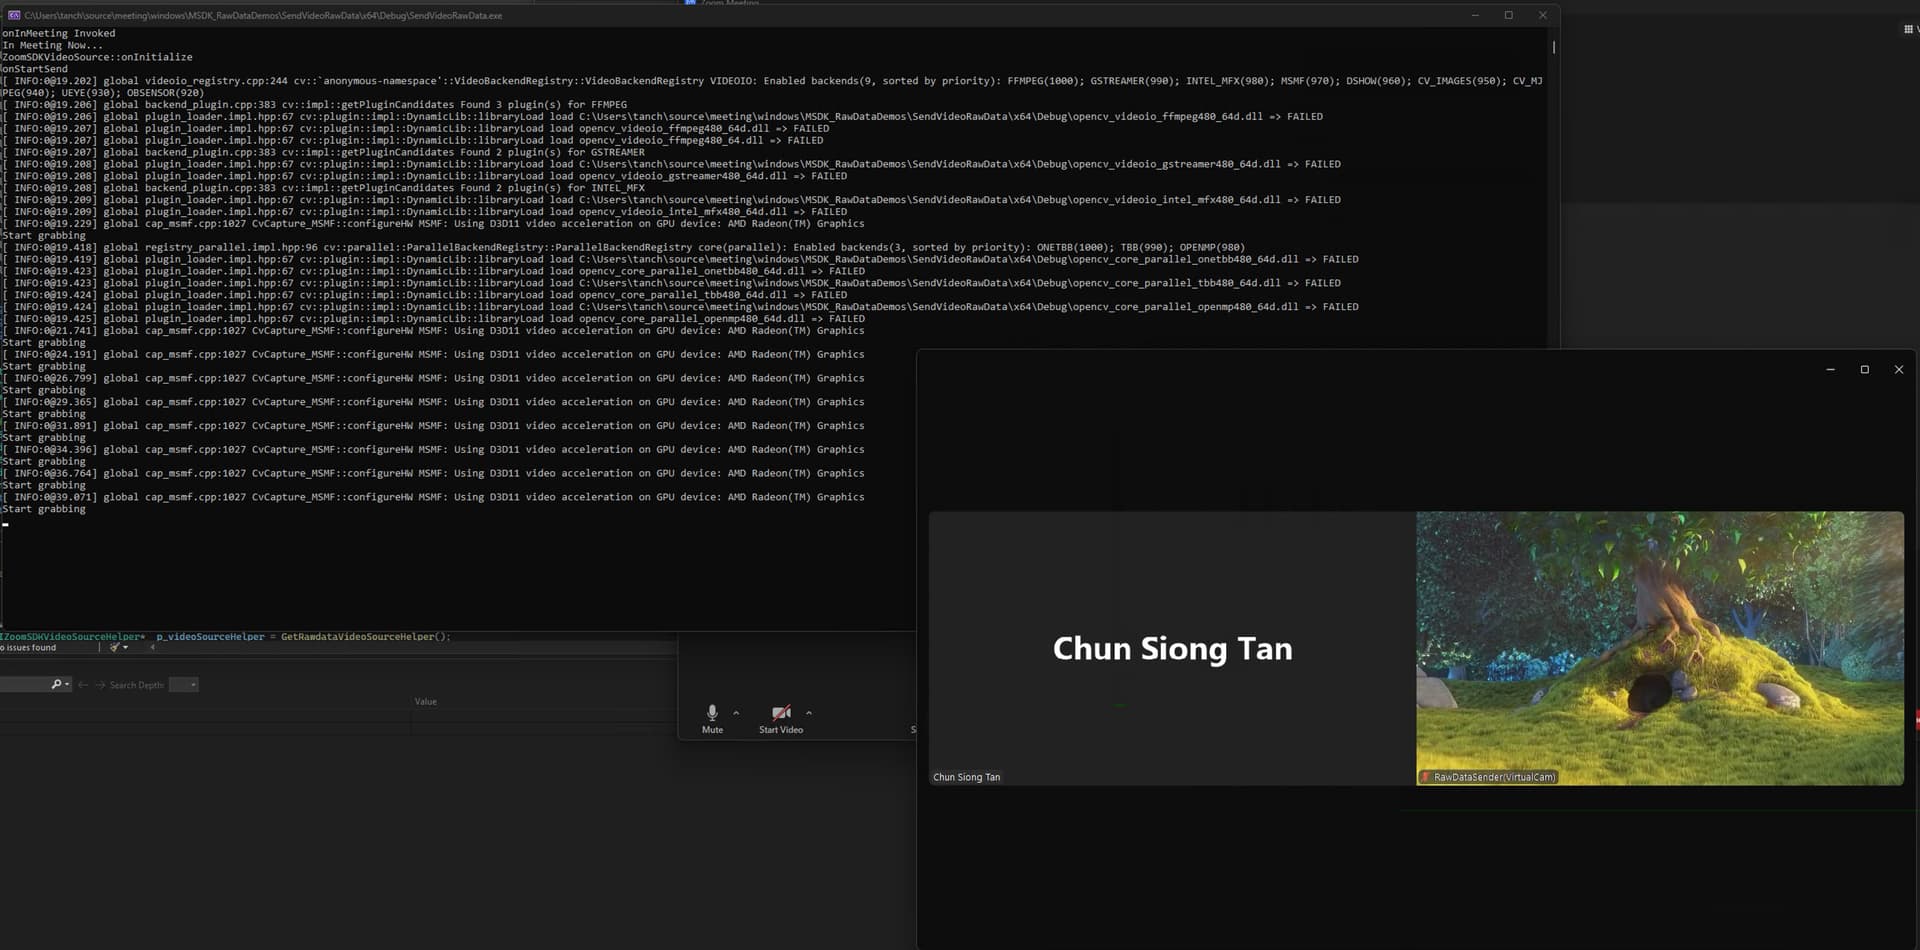The height and width of the screenshot is (950, 1920).
Task: Click the 'Chun Siong Tan' name label
Action: [x=966, y=777]
